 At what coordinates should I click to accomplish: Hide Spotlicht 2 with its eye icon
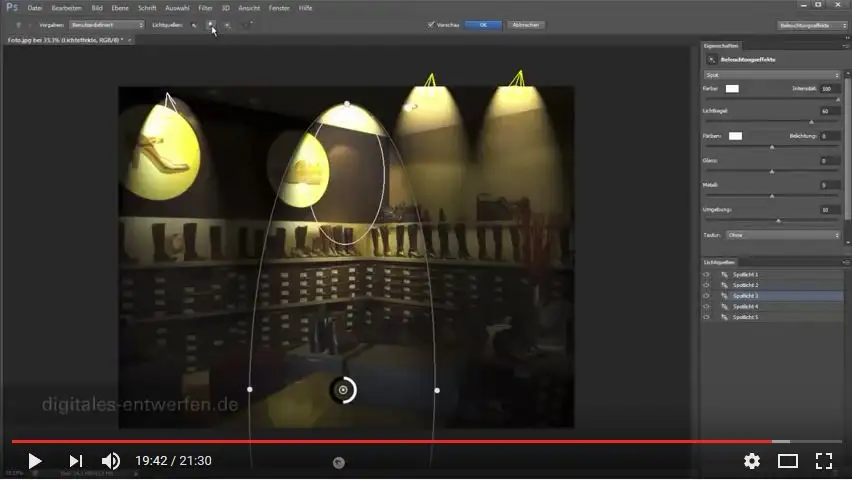706,285
